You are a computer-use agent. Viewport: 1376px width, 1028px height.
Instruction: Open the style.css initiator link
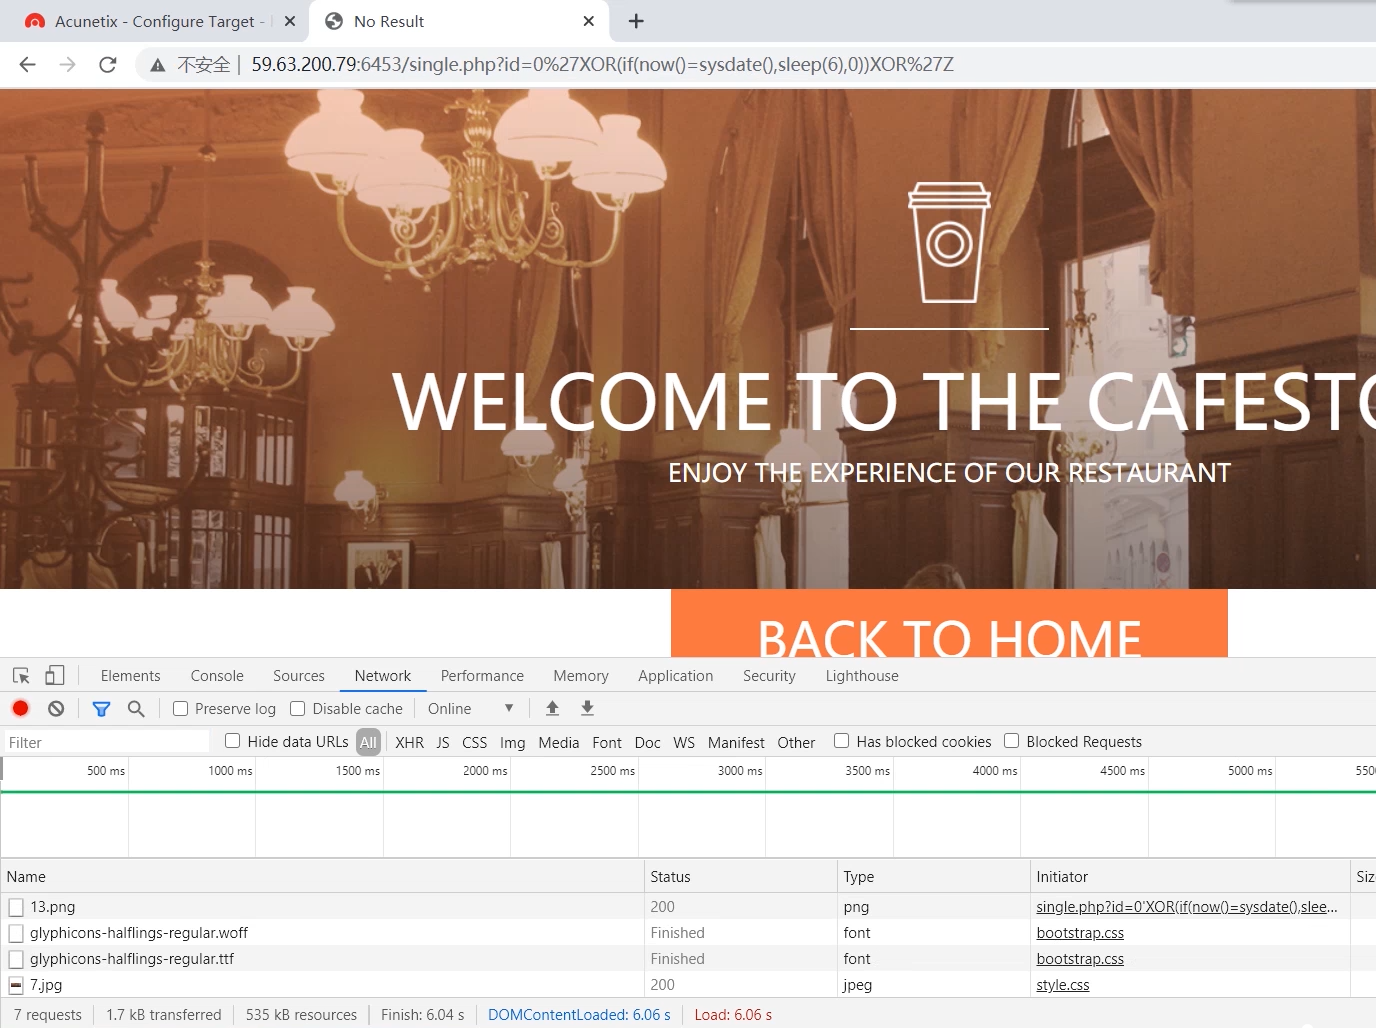(1063, 985)
